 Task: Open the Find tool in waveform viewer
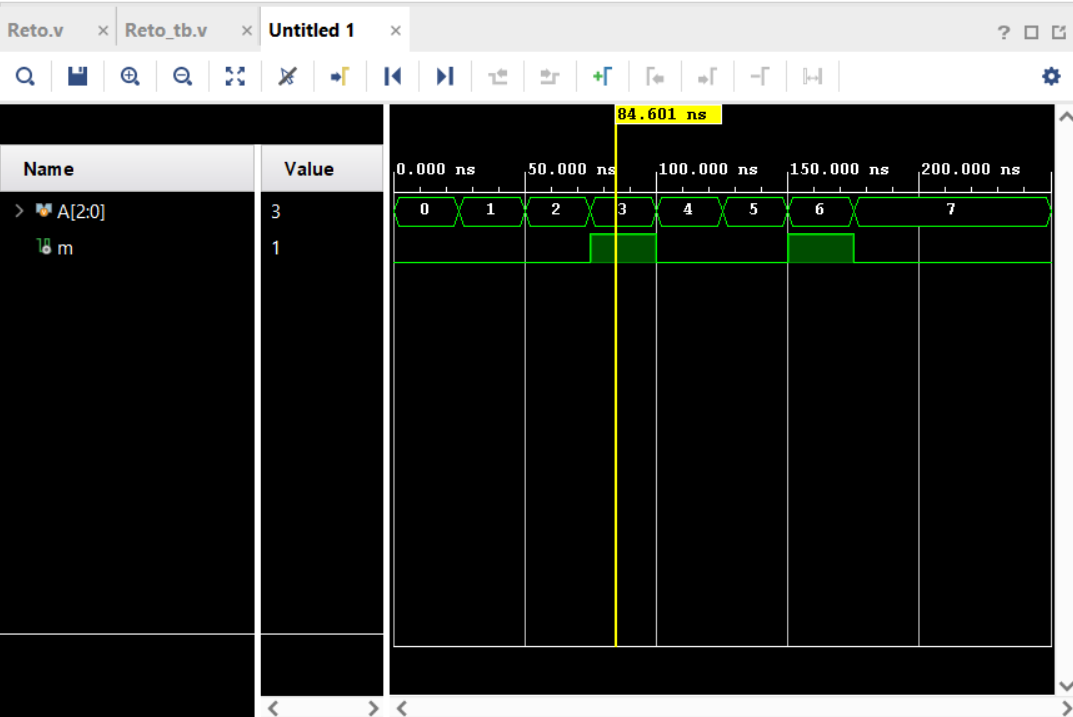point(26,76)
